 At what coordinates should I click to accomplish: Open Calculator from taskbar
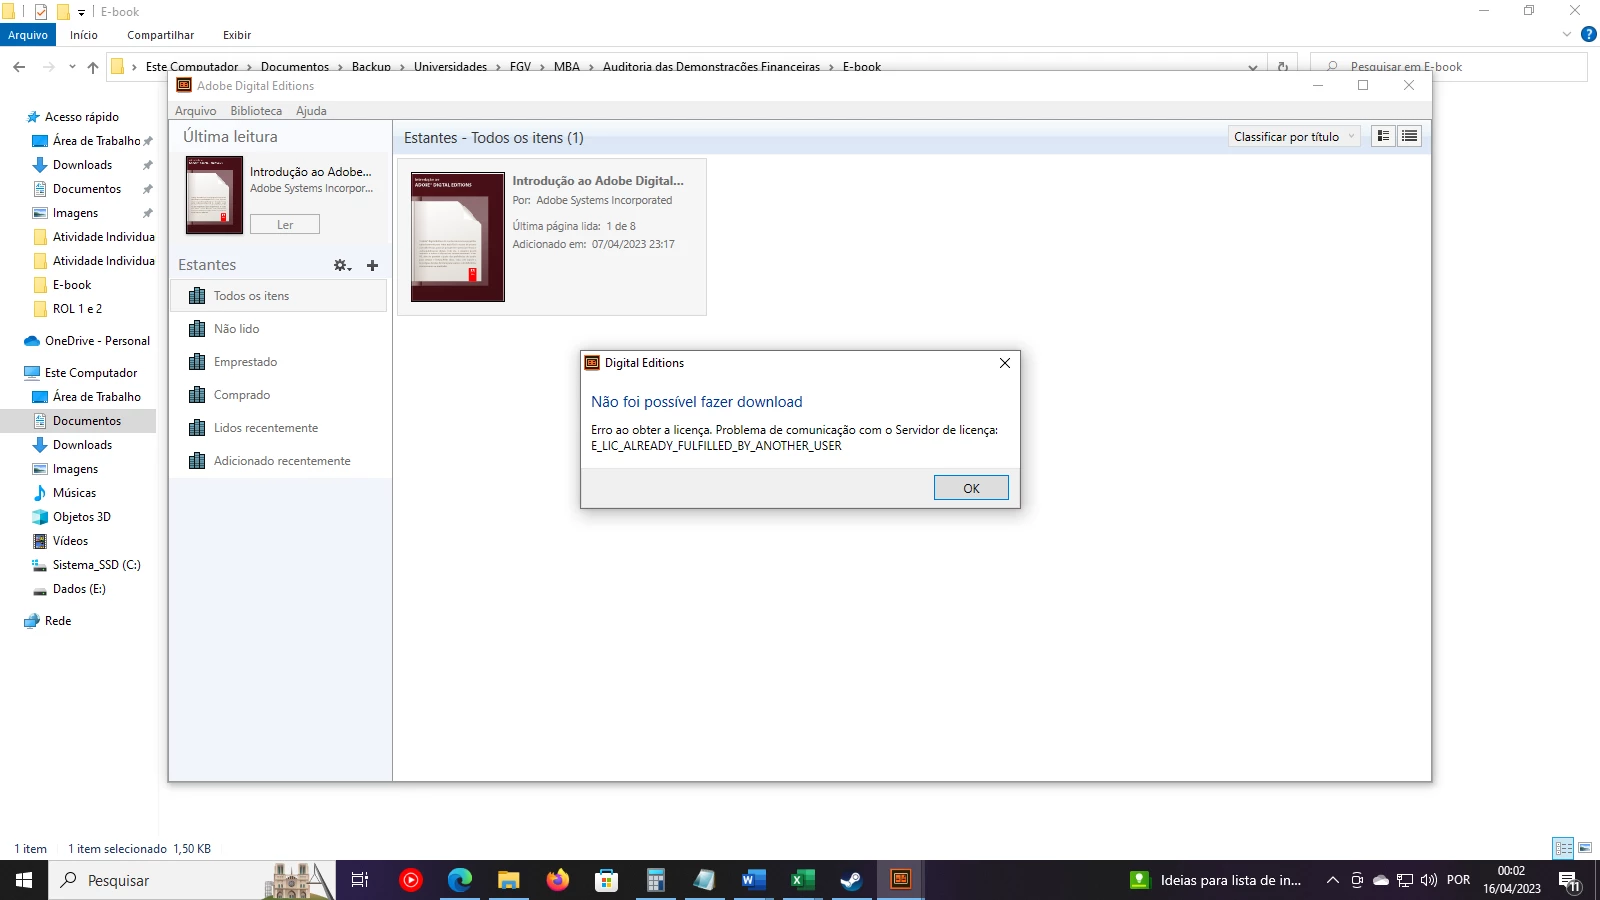[655, 880]
